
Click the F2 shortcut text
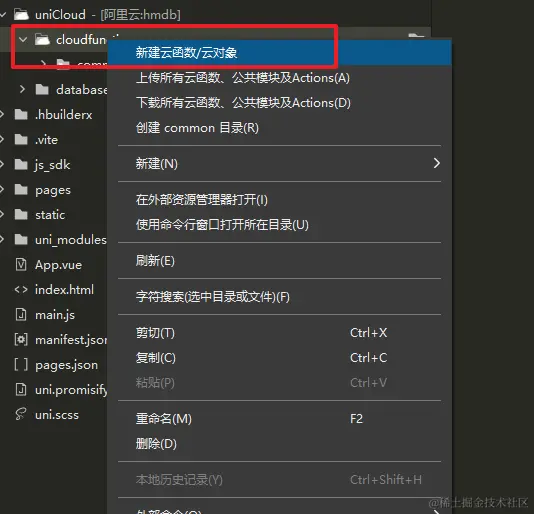[356, 419]
